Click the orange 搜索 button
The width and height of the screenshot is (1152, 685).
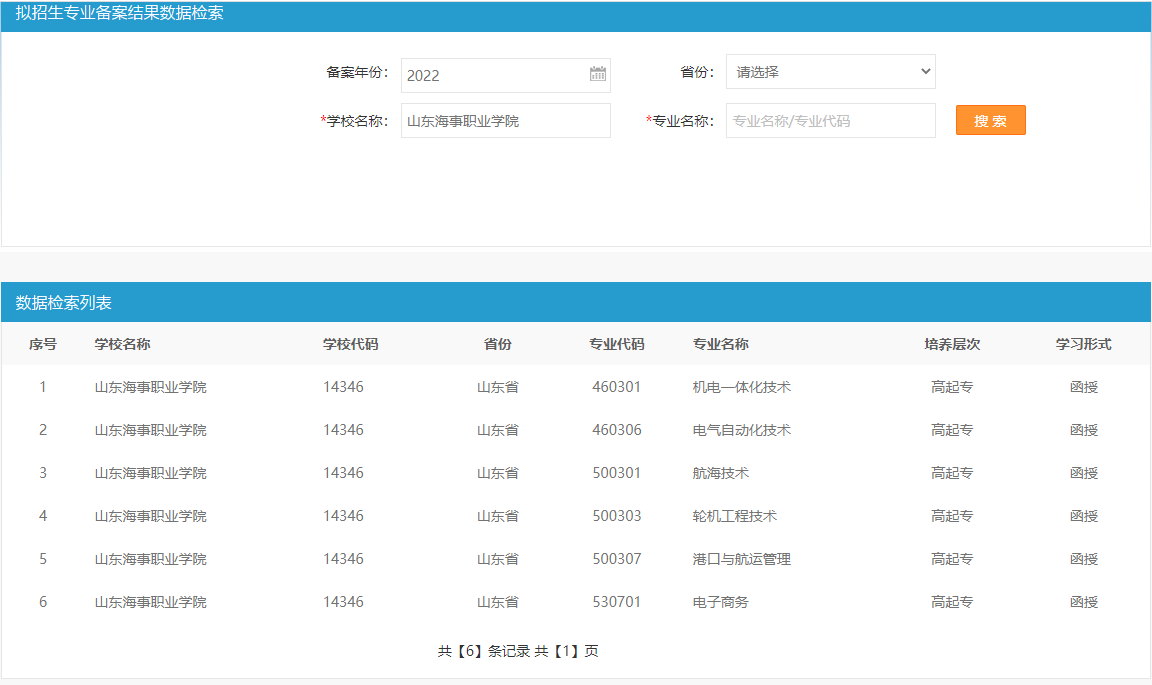[990, 121]
